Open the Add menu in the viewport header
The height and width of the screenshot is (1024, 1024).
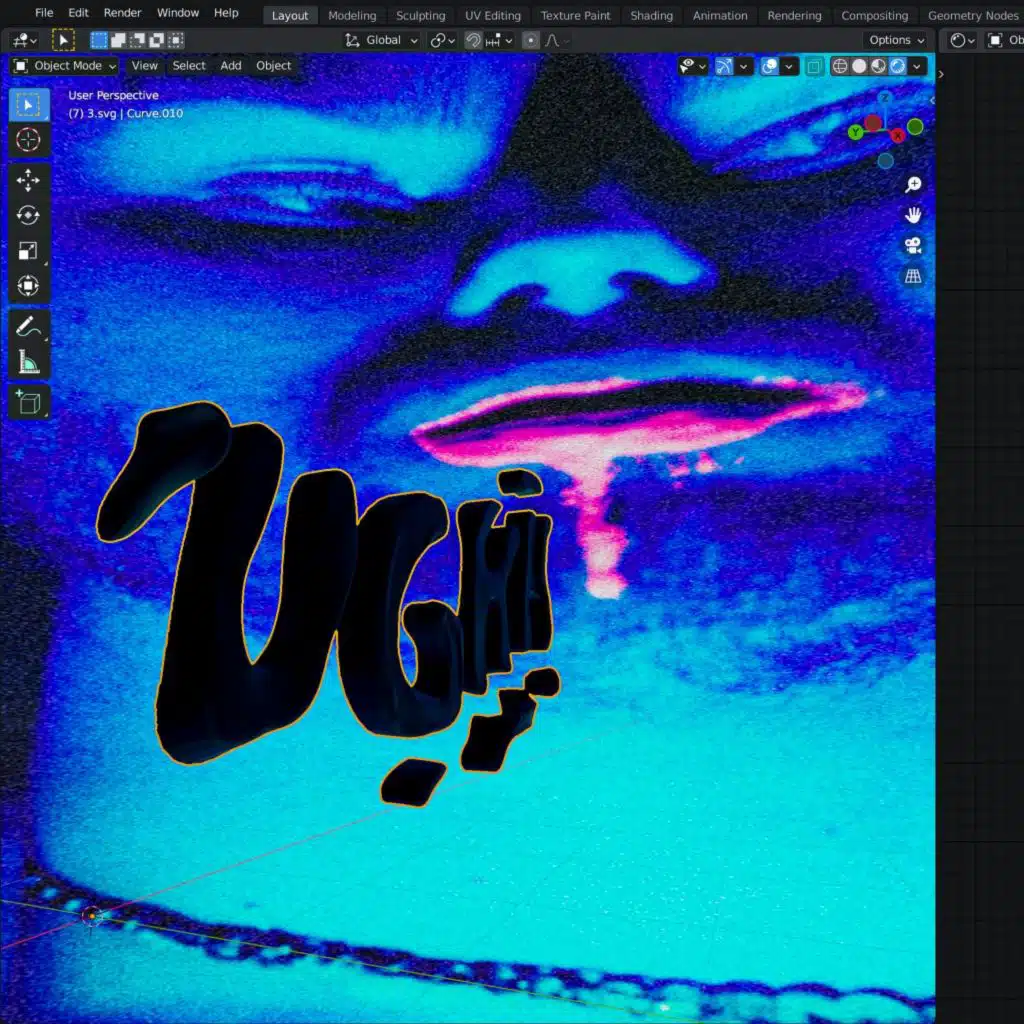click(x=231, y=66)
